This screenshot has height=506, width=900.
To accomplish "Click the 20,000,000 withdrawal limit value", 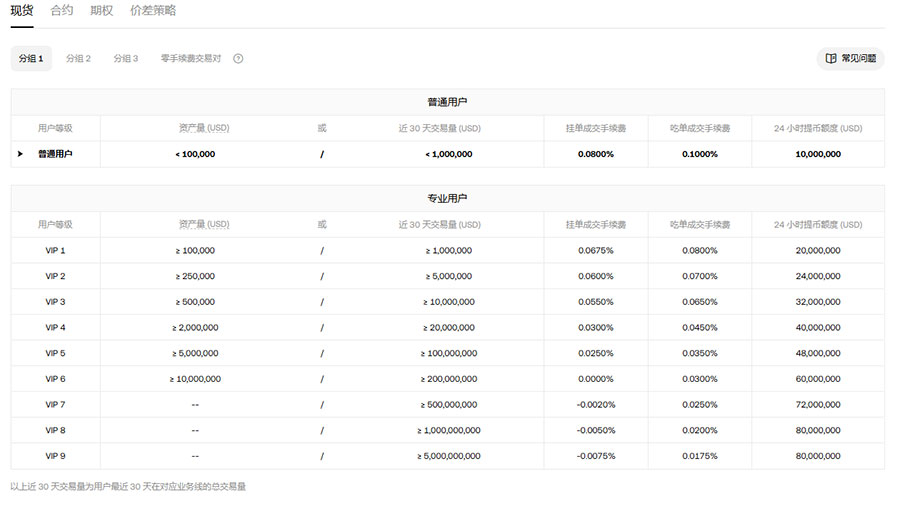I will [x=818, y=251].
